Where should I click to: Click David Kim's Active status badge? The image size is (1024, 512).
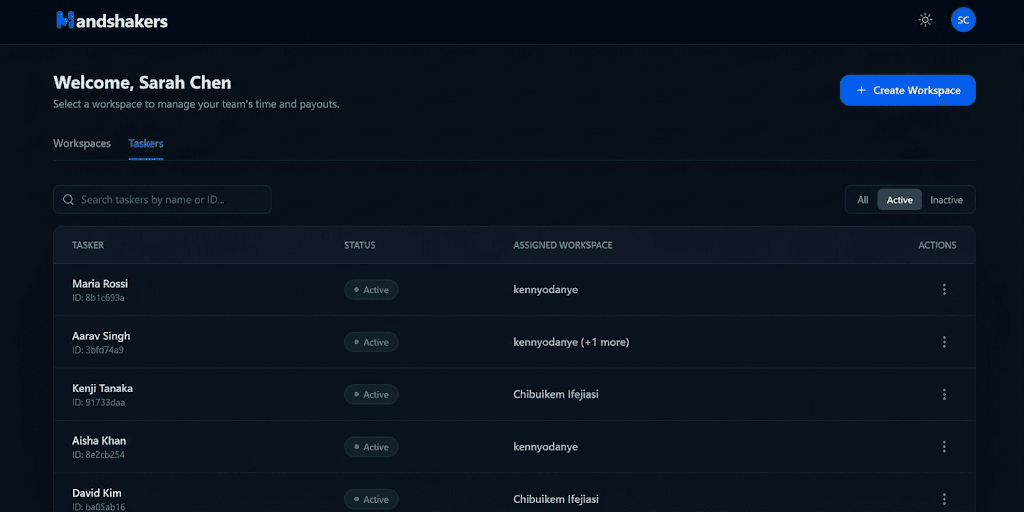(371, 499)
